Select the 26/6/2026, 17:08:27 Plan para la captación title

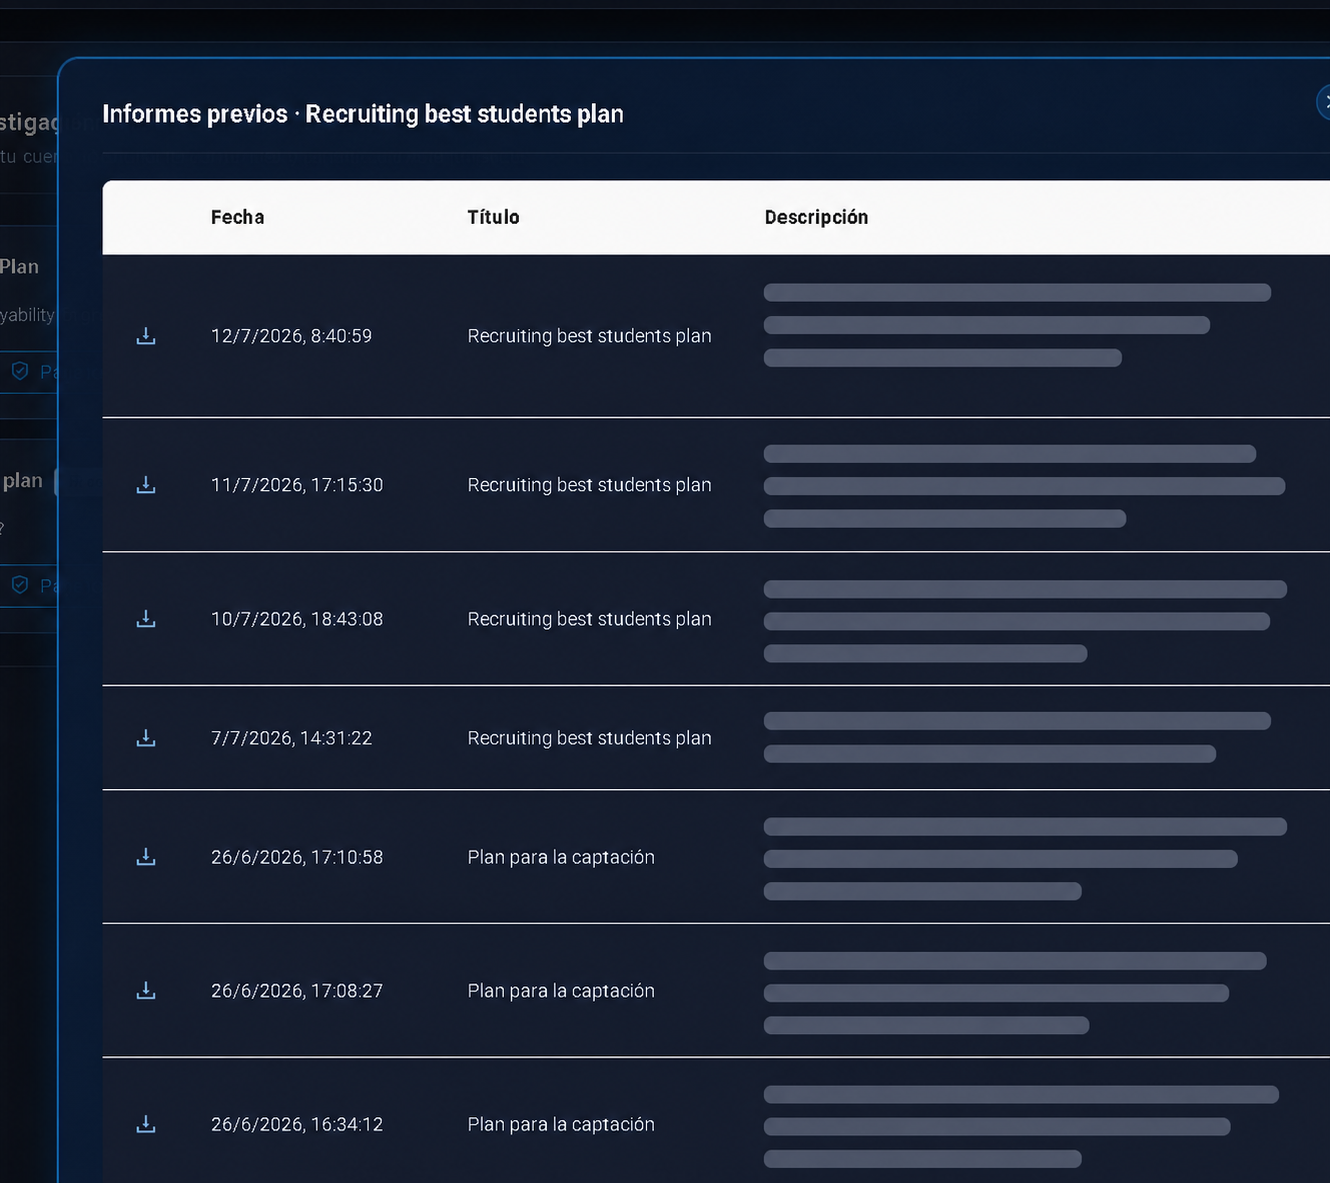561,991
